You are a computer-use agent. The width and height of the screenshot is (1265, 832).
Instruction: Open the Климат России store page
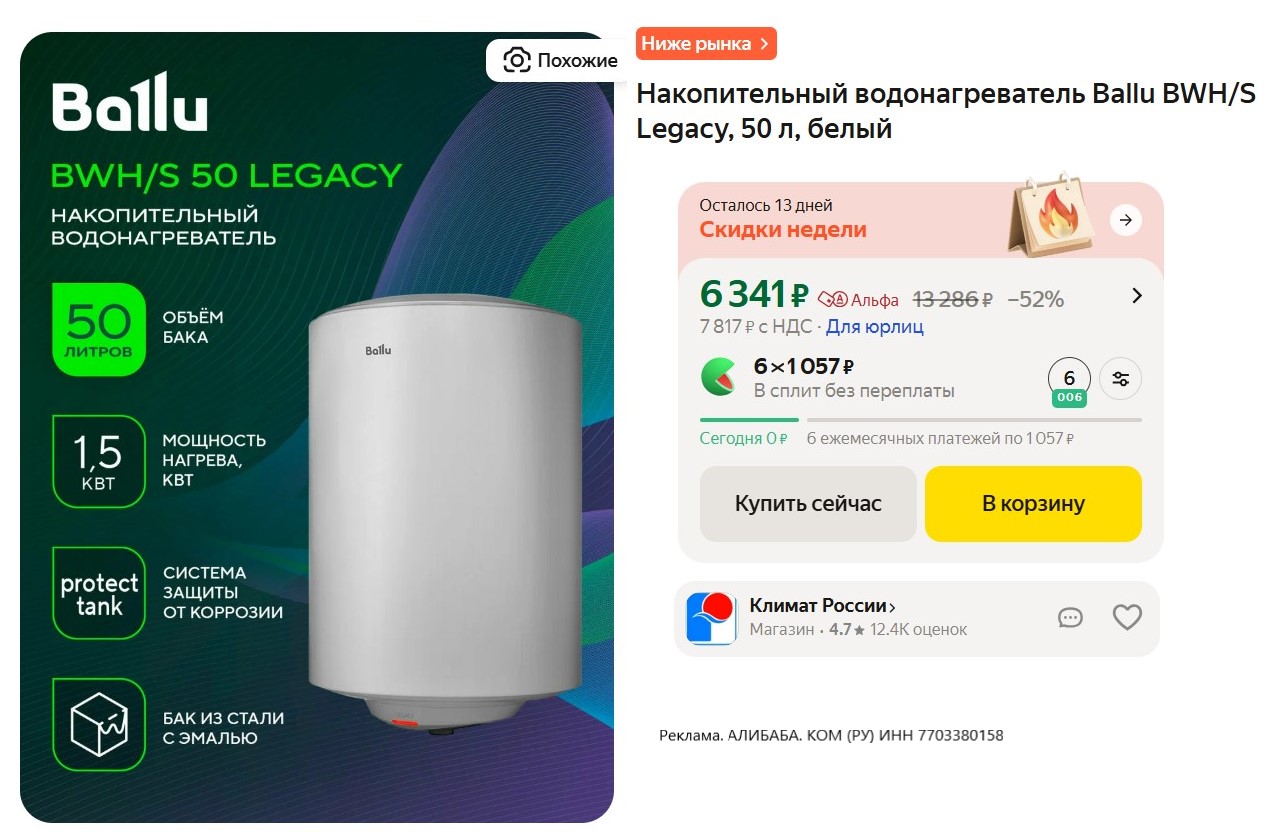pyautogui.click(x=822, y=606)
